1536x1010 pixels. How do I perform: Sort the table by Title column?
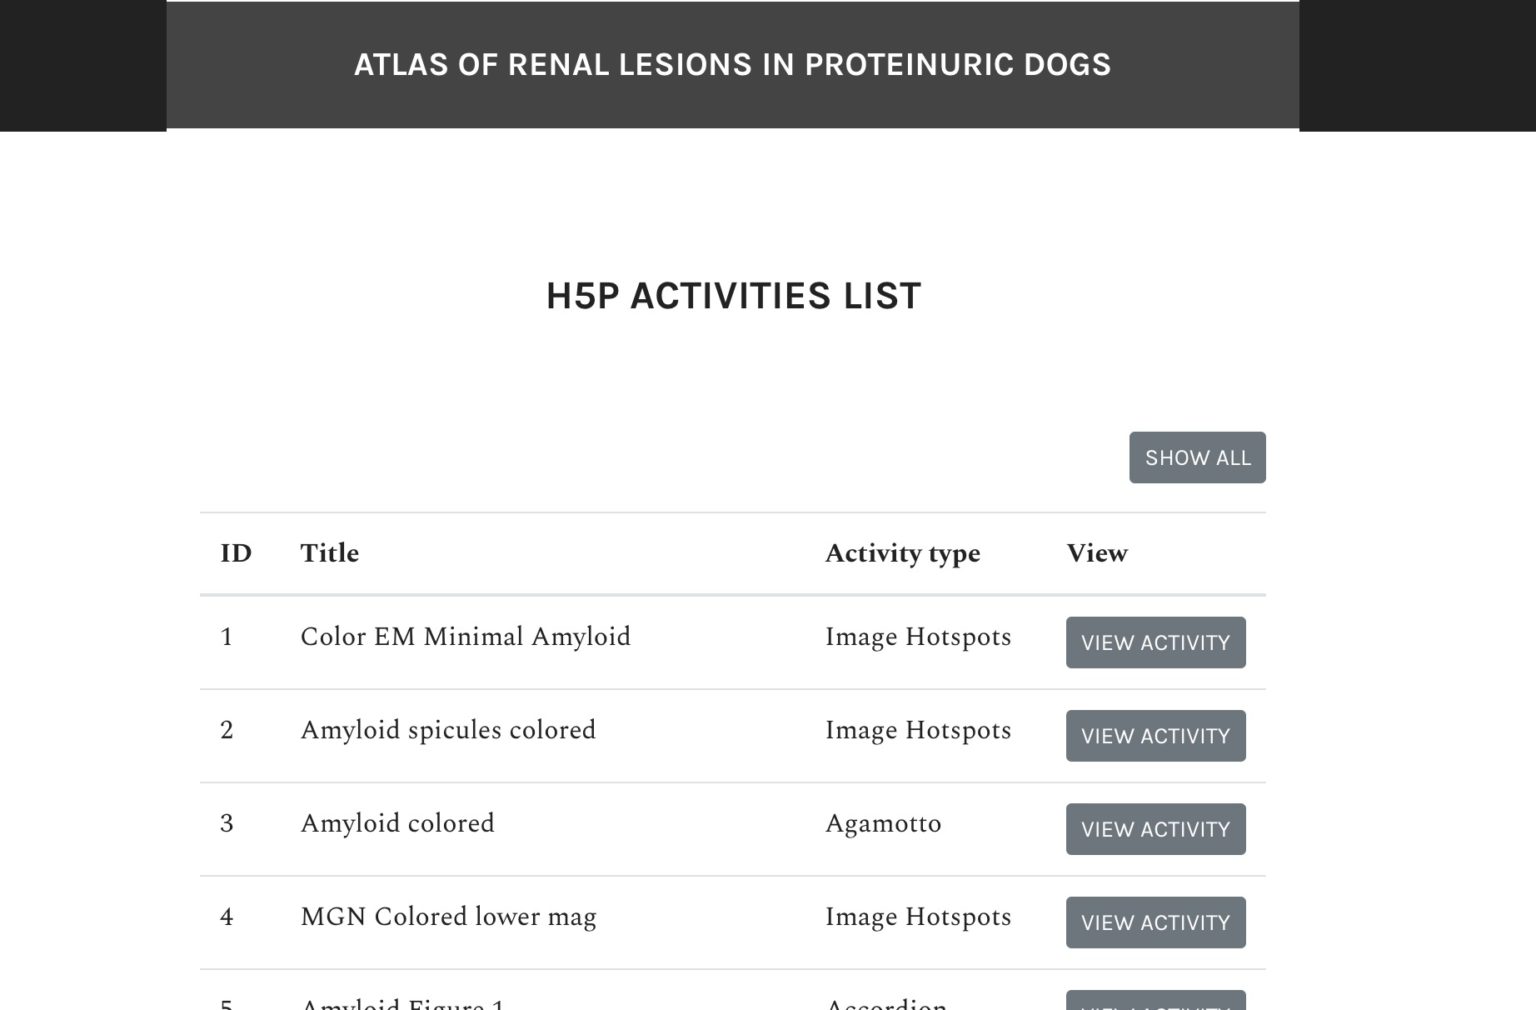click(329, 553)
